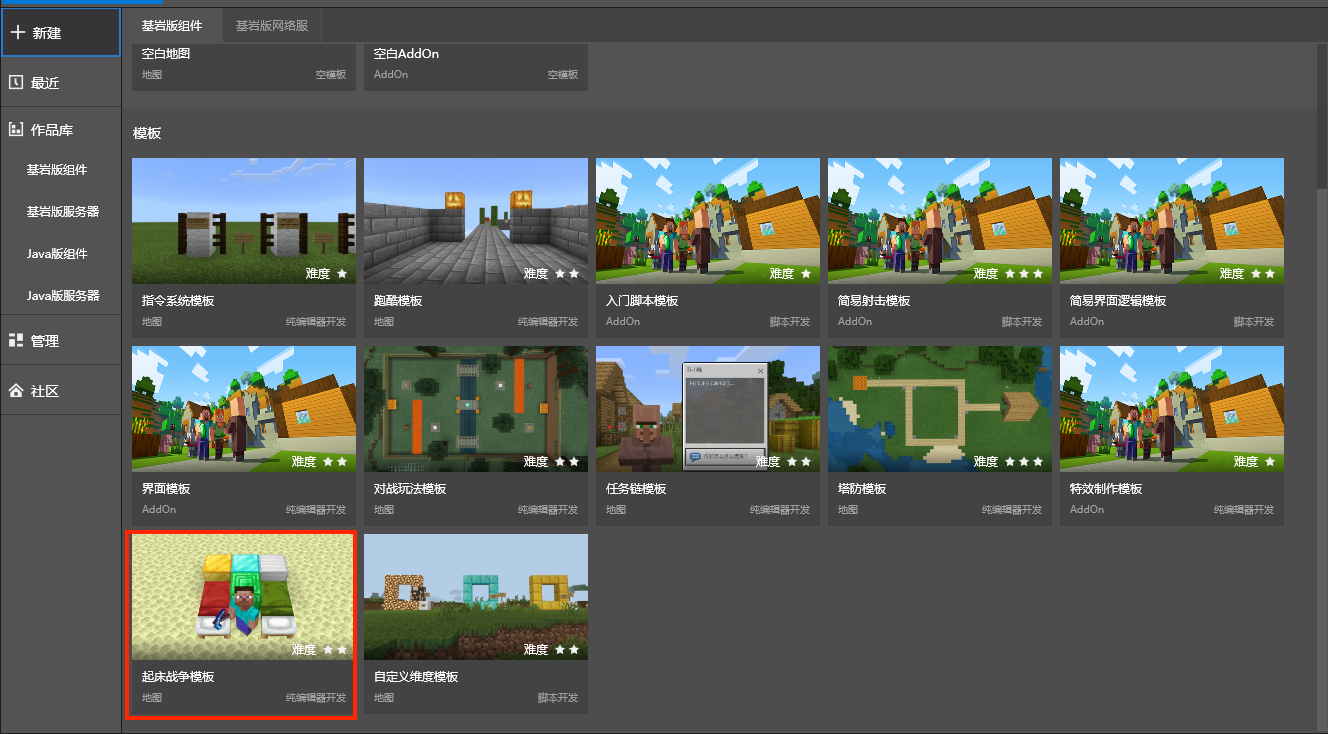Open the 简易射击模板 thumbnail

940,221
